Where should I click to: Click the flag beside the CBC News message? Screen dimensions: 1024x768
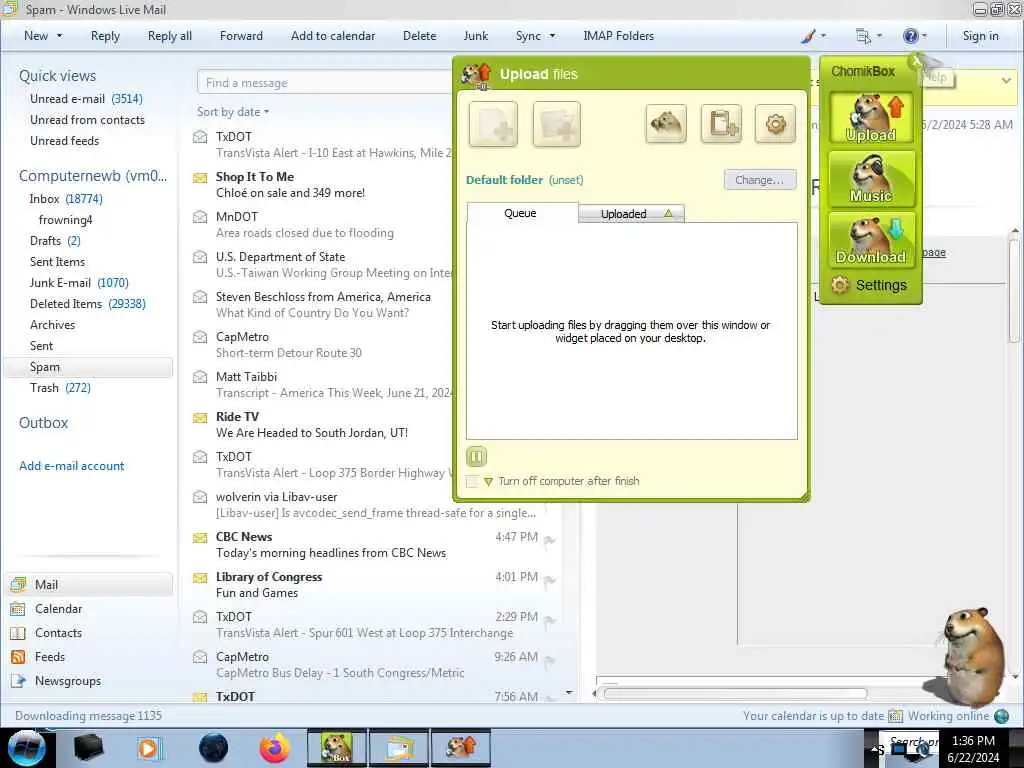tap(550, 541)
